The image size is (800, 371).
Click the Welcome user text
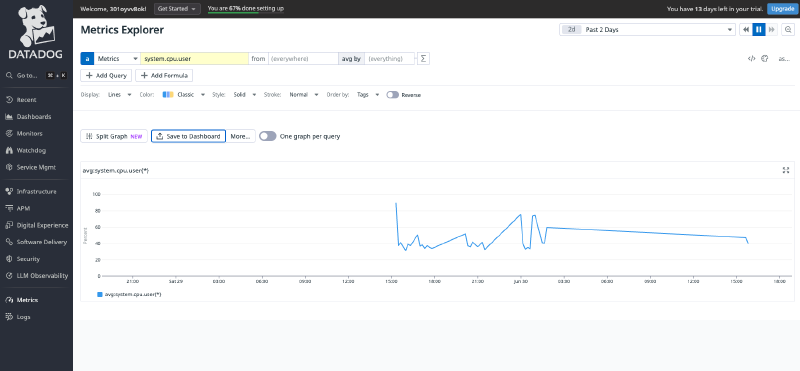(113, 9)
